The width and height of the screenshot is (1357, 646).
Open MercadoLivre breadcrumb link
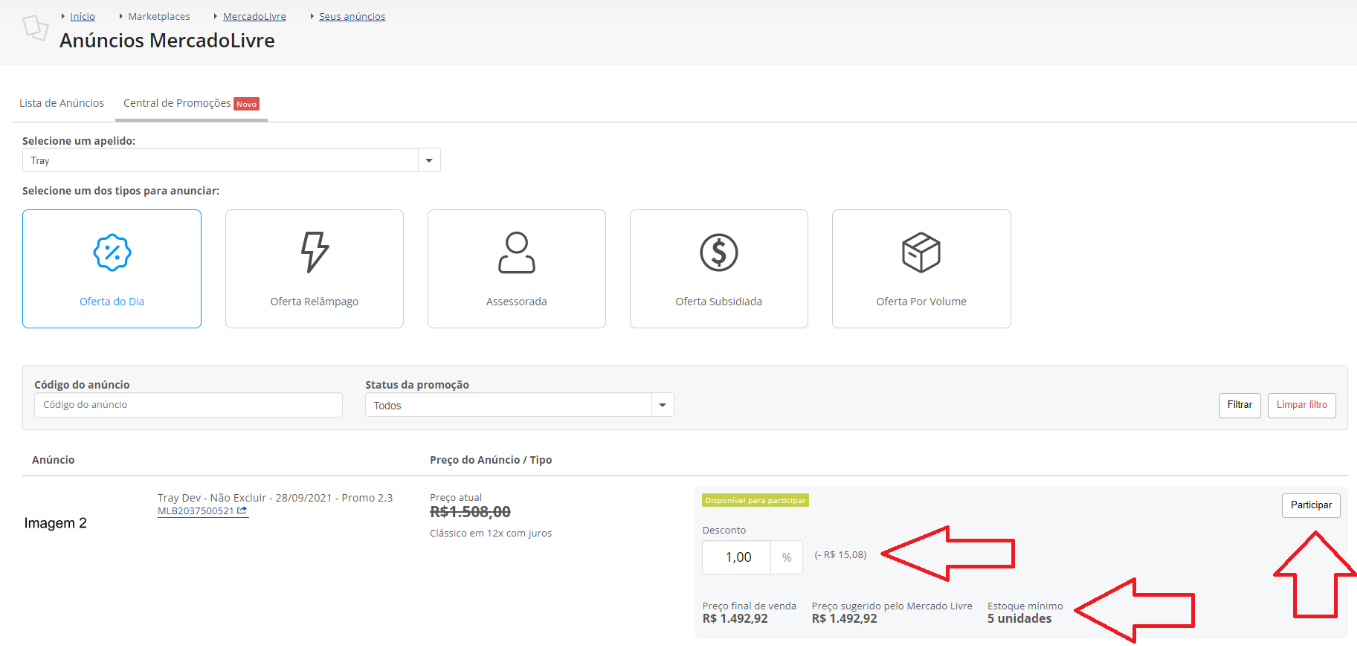tap(254, 17)
